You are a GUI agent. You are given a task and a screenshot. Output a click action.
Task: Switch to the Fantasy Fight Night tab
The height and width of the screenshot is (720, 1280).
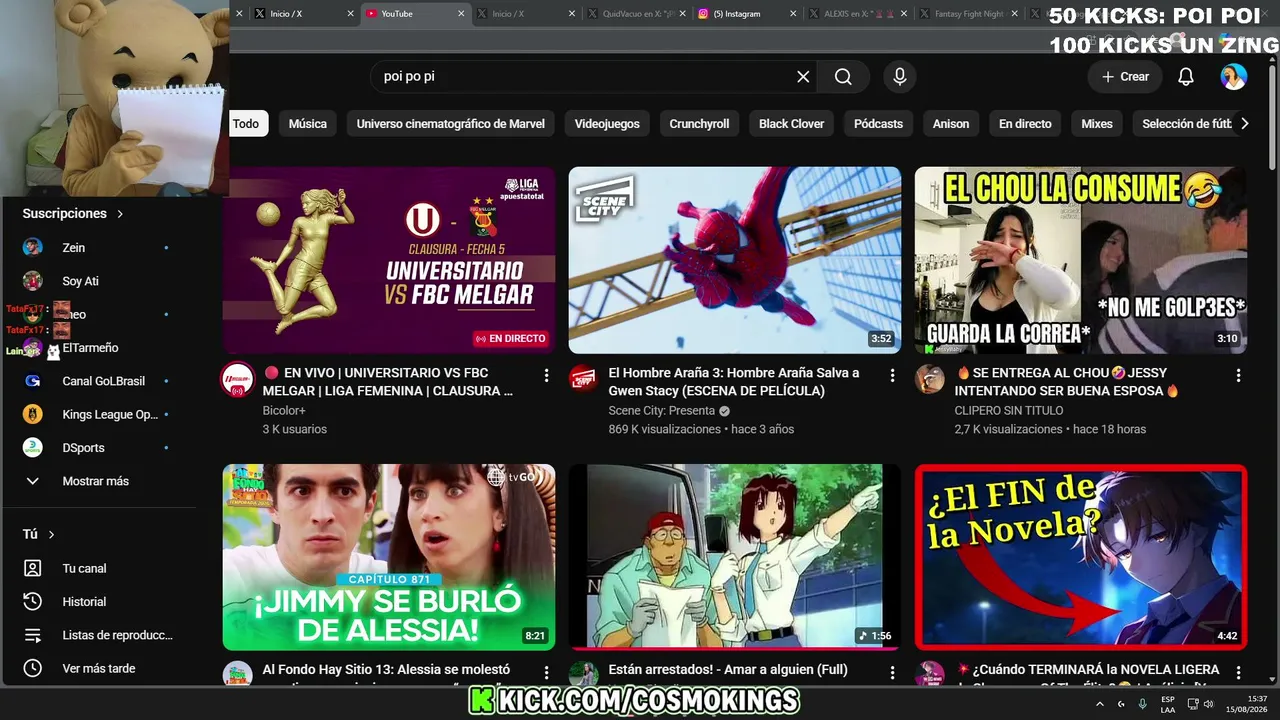point(968,14)
